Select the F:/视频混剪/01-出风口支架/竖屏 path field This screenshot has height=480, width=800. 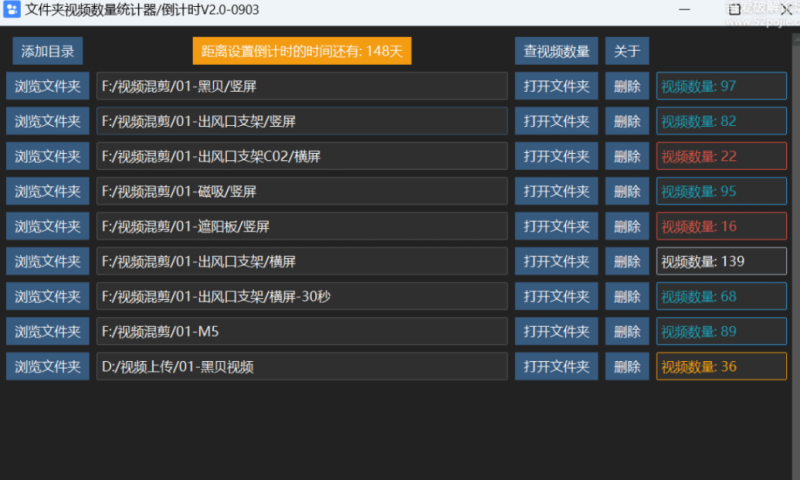click(x=302, y=121)
